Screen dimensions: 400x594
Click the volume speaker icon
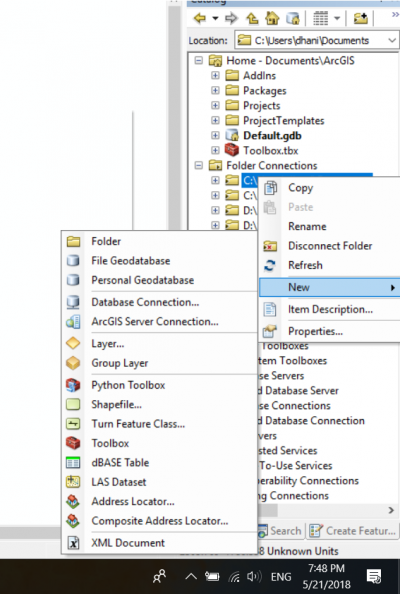click(254, 577)
